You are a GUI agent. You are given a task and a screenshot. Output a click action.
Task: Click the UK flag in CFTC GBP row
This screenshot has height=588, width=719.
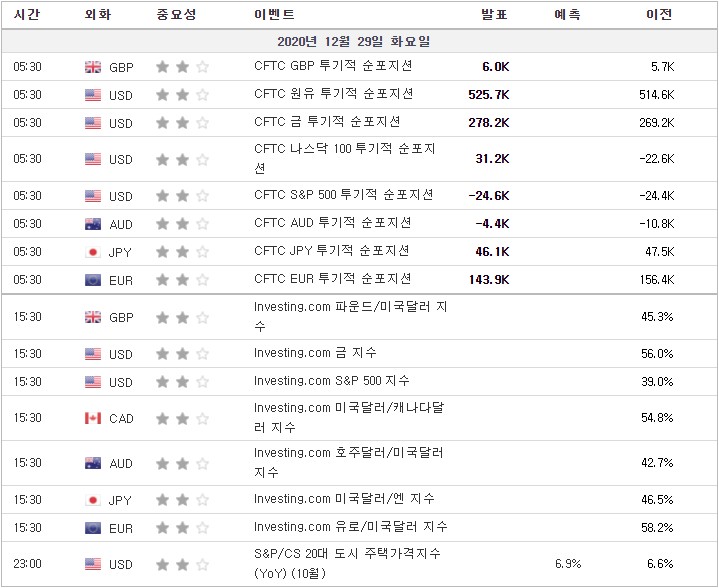click(93, 67)
